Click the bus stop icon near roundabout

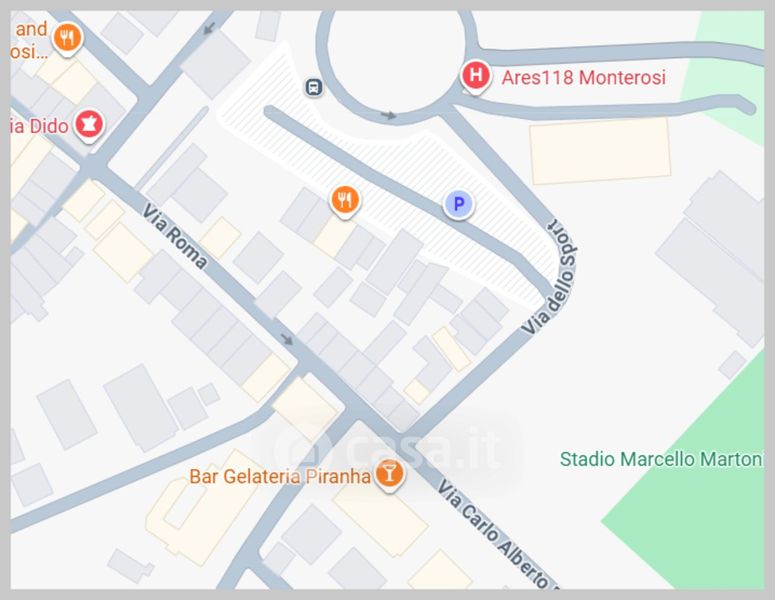click(x=313, y=87)
